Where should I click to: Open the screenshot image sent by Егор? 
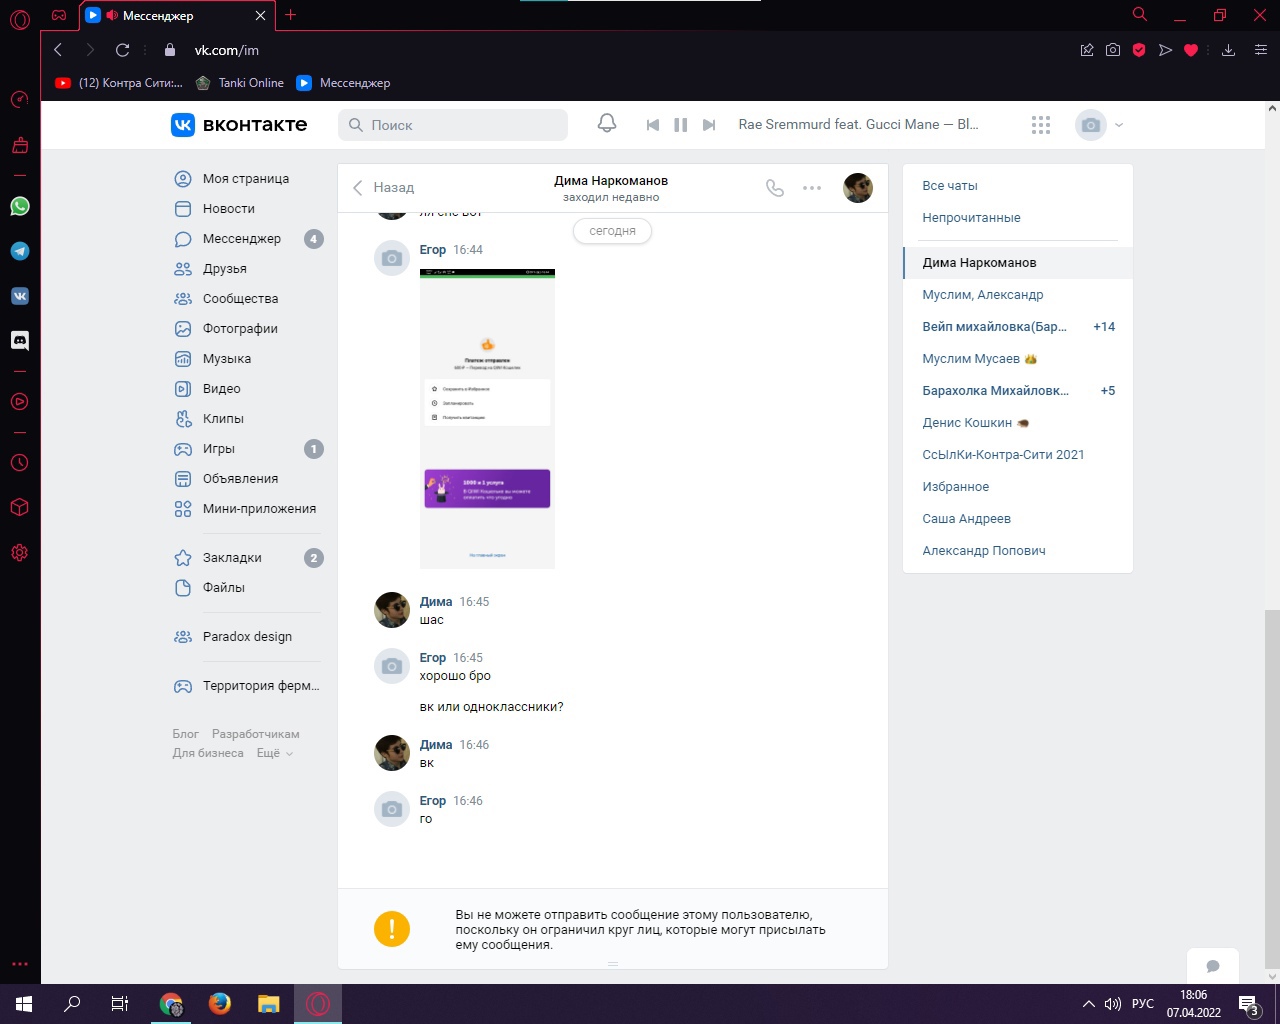487,419
